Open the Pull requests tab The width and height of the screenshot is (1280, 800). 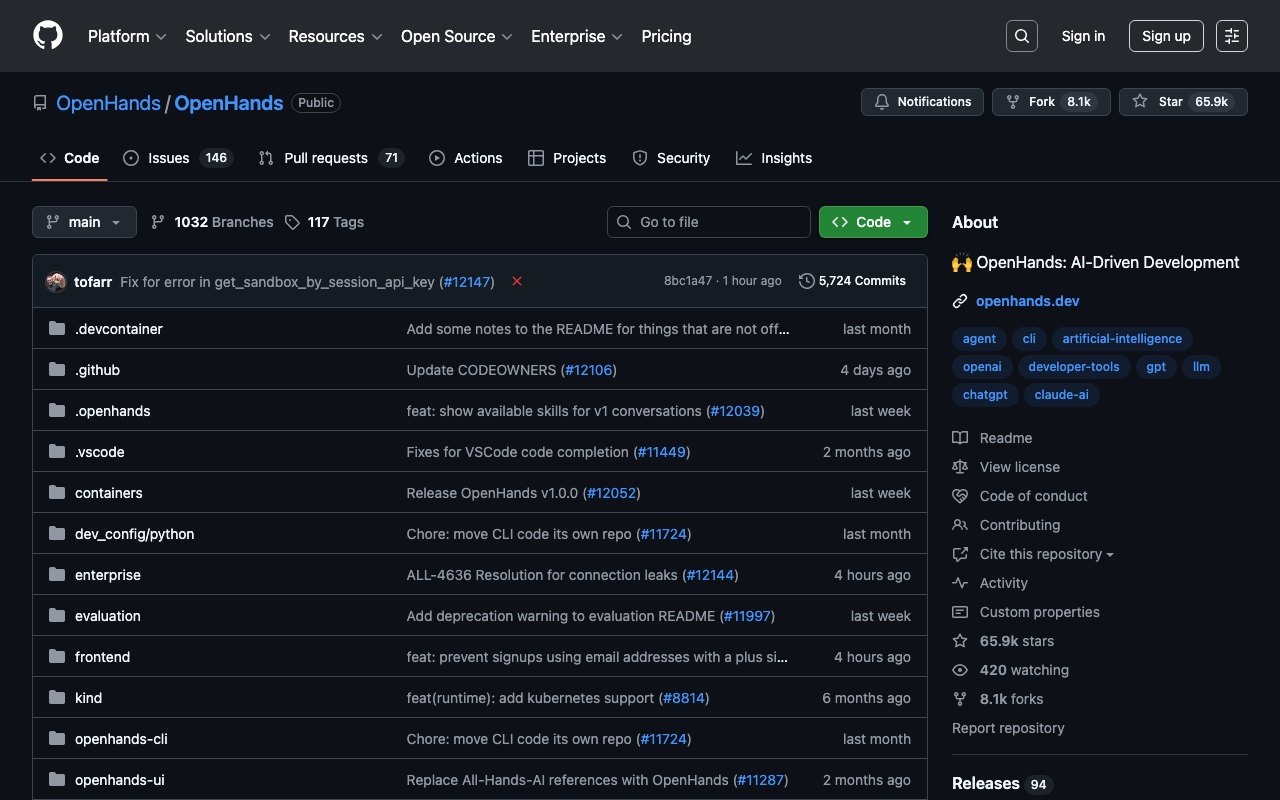pyautogui.click(x=325, y=158)
